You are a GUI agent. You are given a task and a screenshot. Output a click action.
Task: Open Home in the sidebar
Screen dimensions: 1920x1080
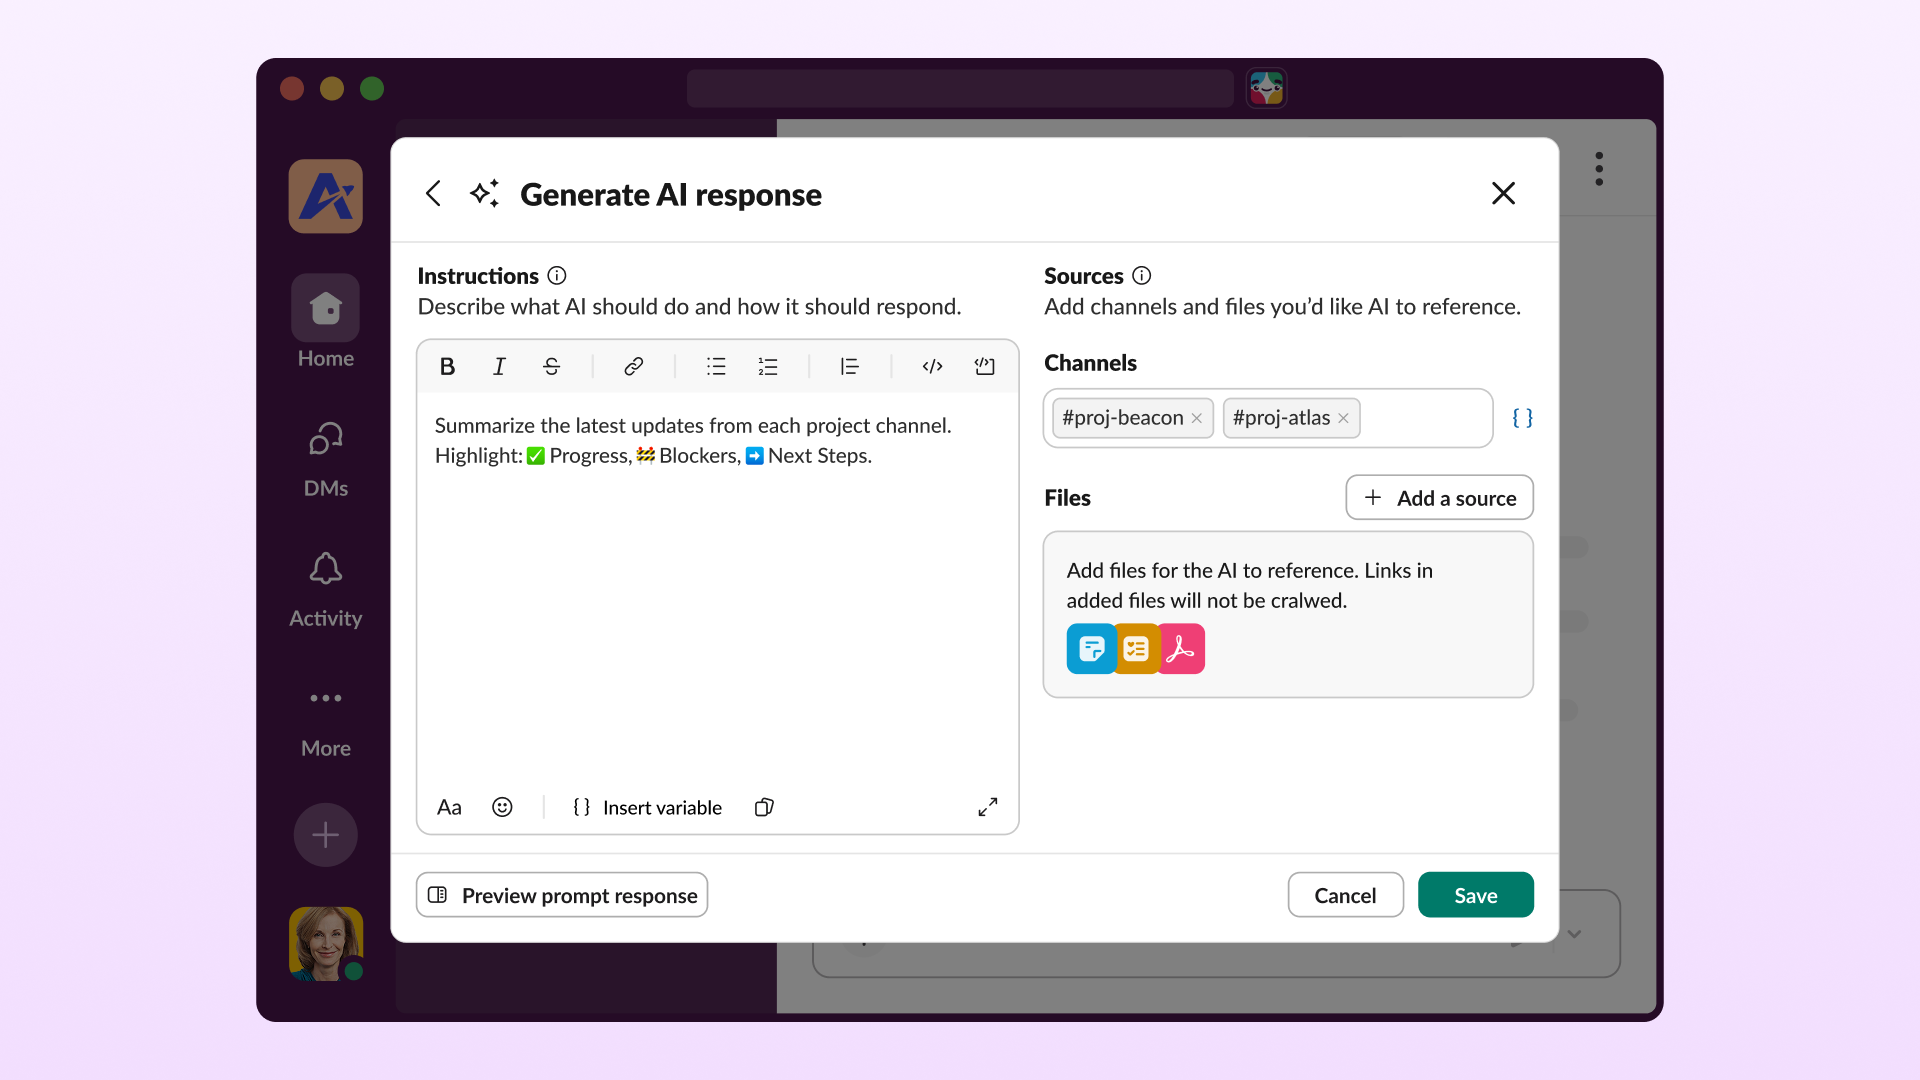coord(326,322)
